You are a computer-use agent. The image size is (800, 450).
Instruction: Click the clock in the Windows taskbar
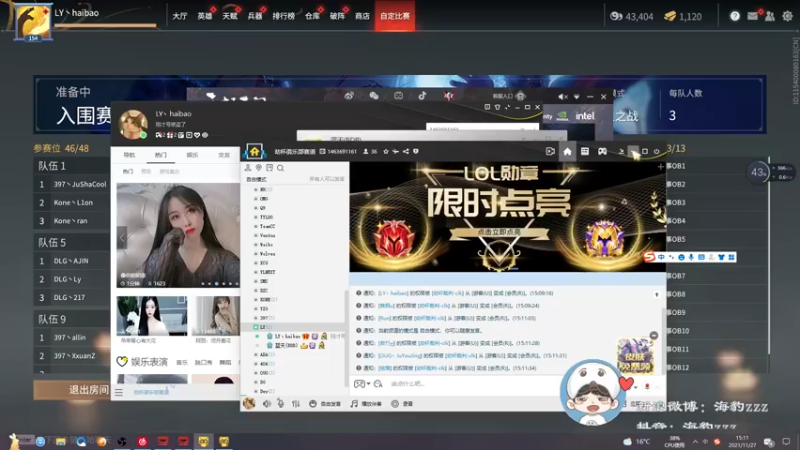(742, 441)
